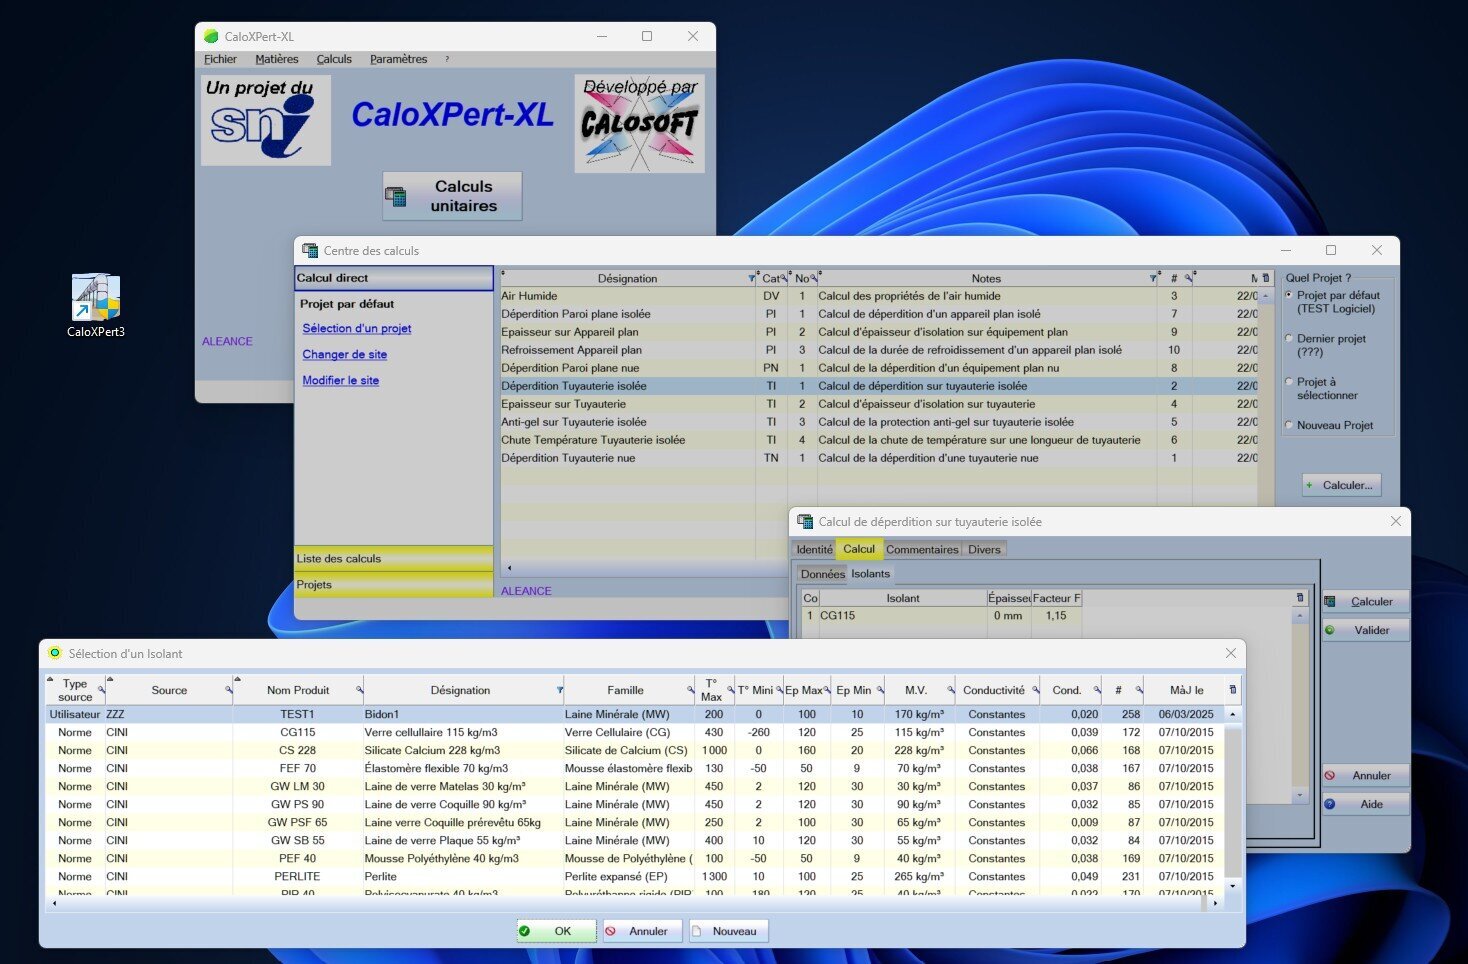Click search icon in T° Max column header
This screenshot has height=964, width=1468.
[730, 690]
